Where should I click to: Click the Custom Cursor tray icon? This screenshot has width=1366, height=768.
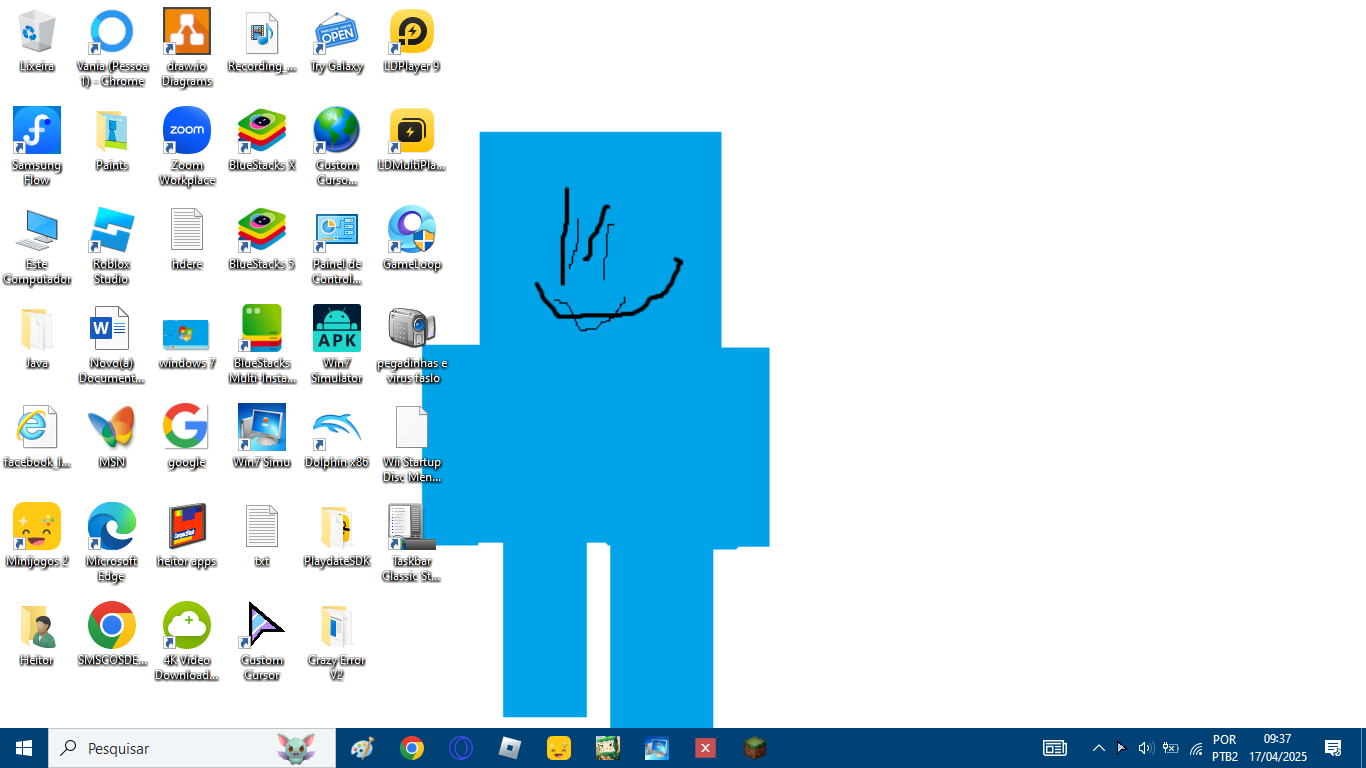coord(1121,748)
